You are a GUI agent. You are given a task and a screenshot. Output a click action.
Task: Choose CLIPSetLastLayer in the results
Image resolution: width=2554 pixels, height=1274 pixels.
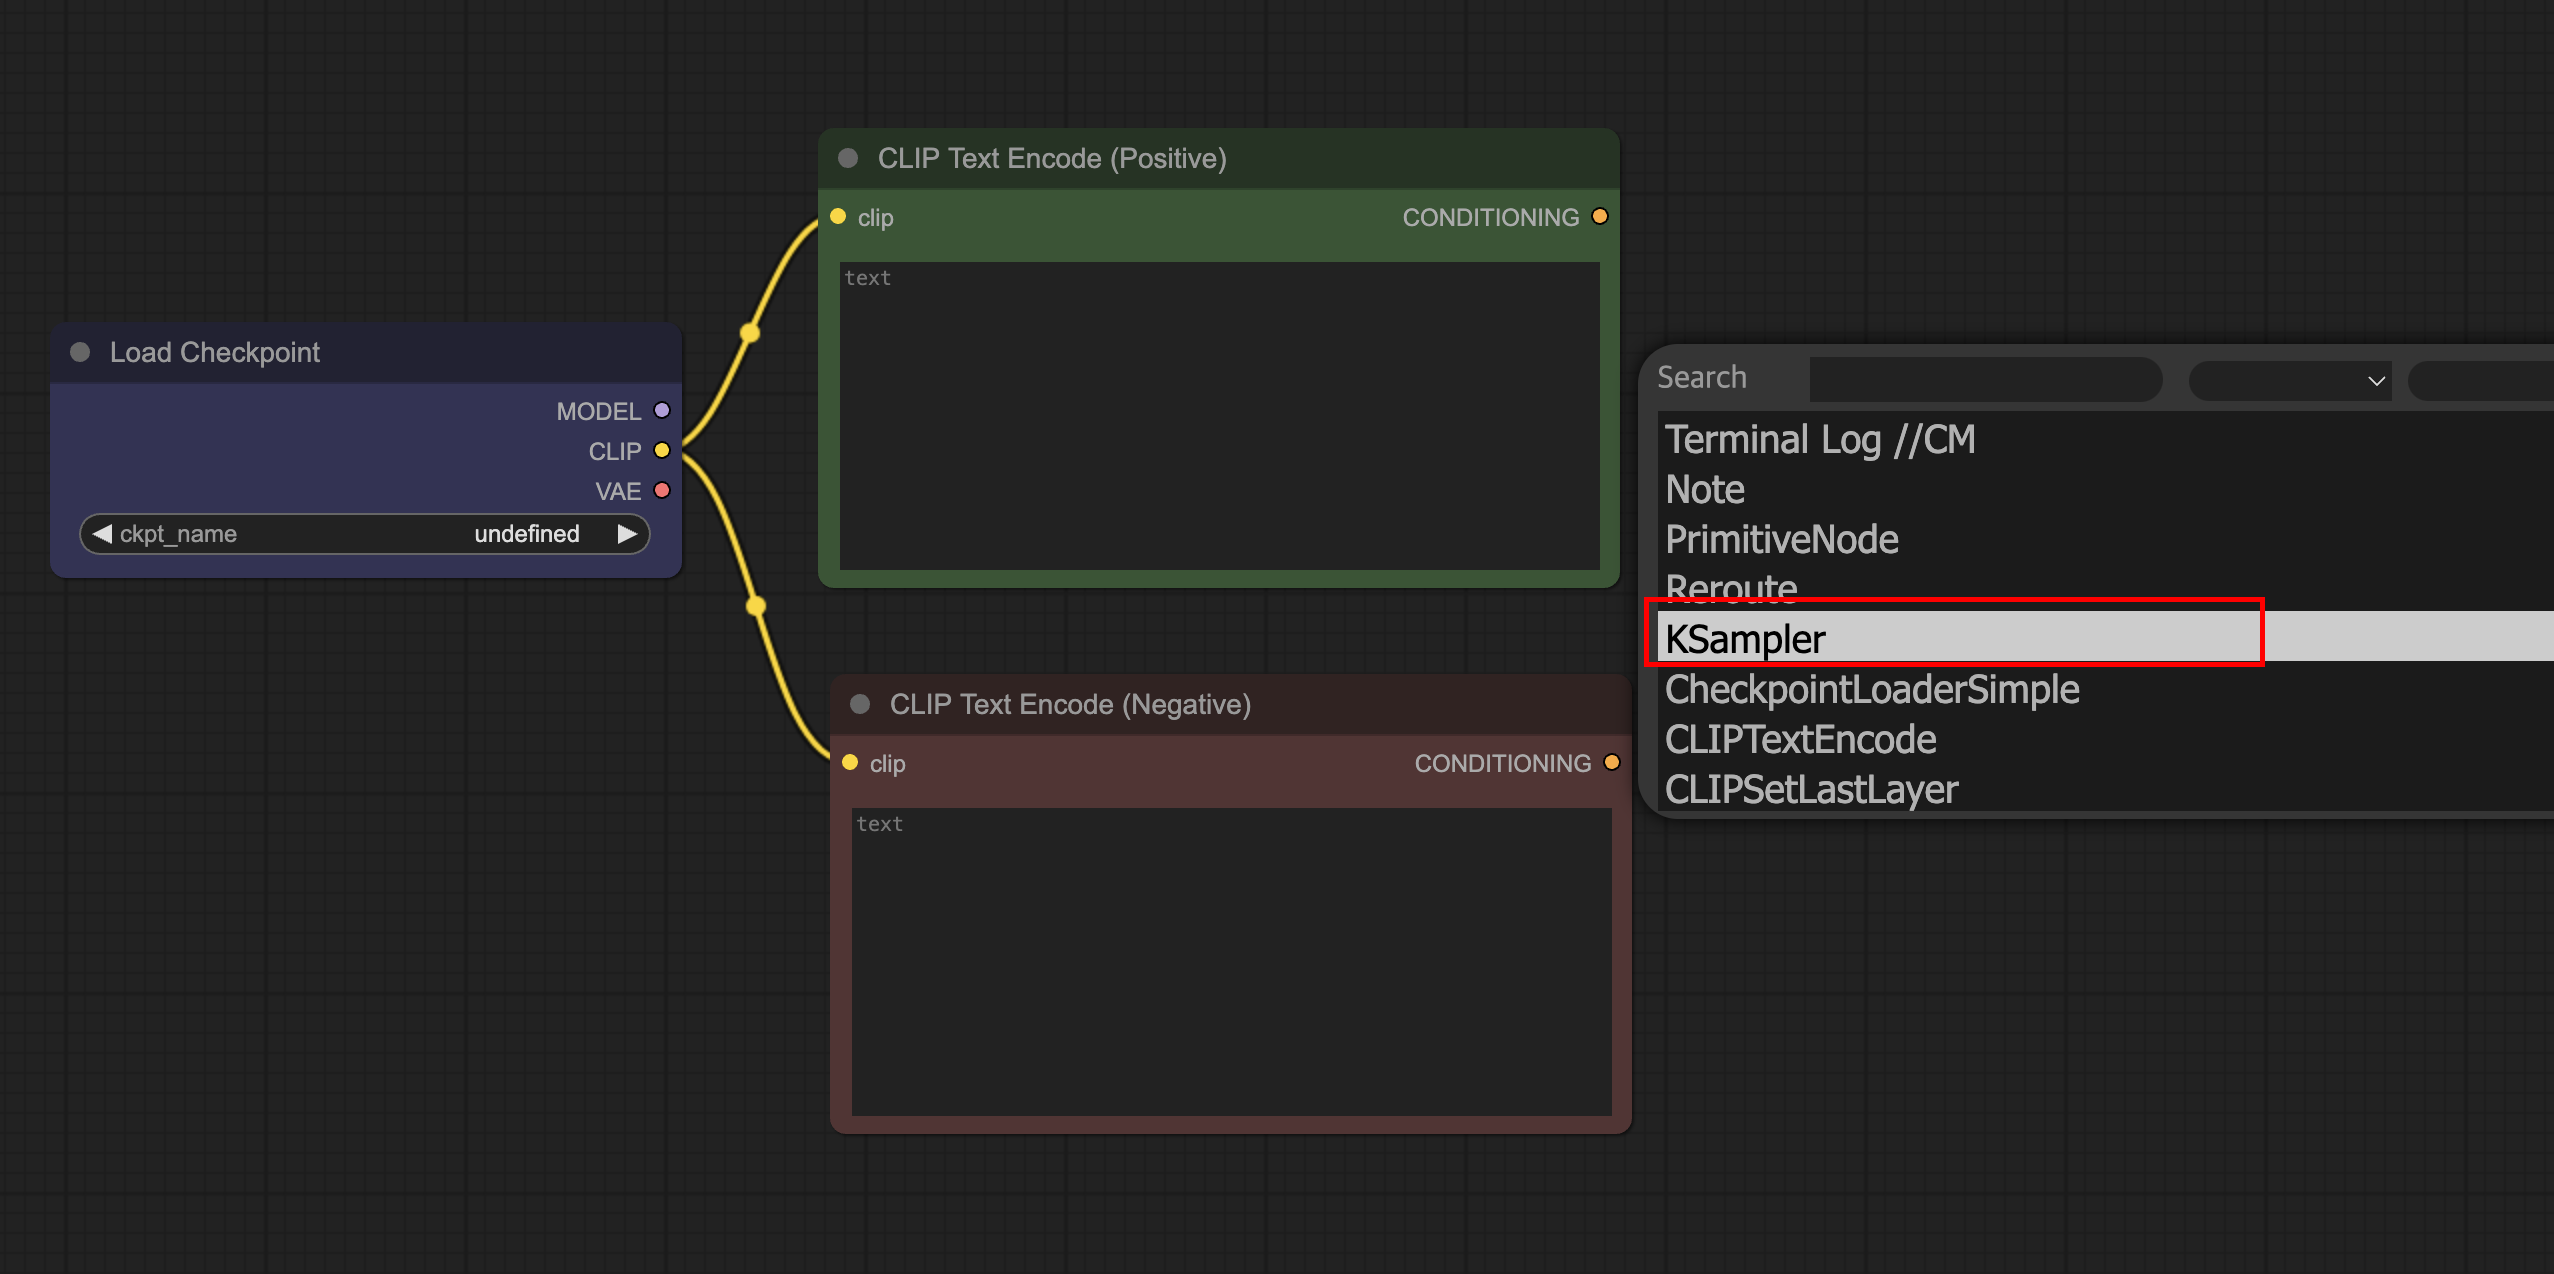[1811, 790]
